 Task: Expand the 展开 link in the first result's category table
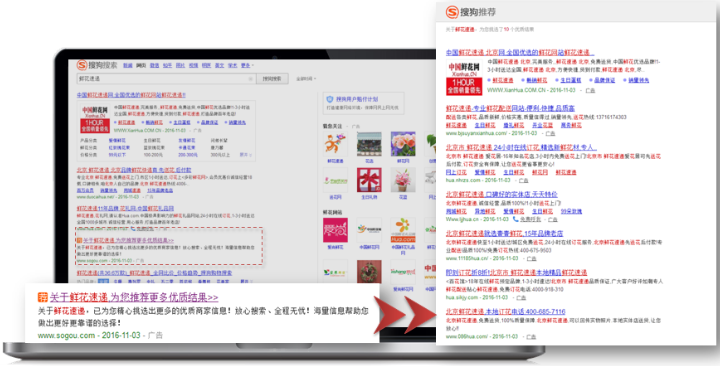coord(246,155)
